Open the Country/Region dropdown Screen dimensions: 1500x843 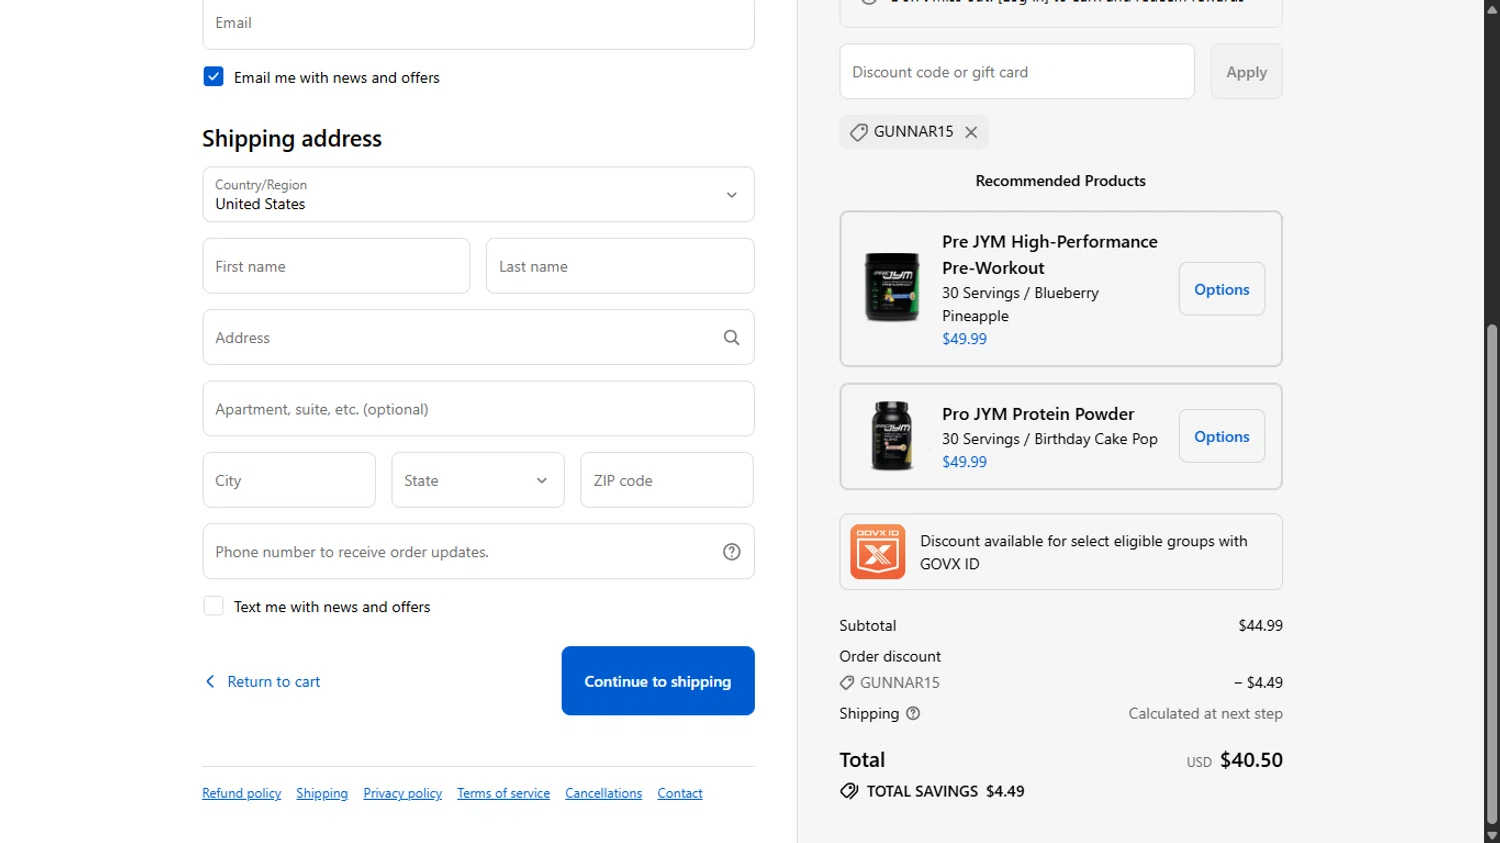(478, 194)
